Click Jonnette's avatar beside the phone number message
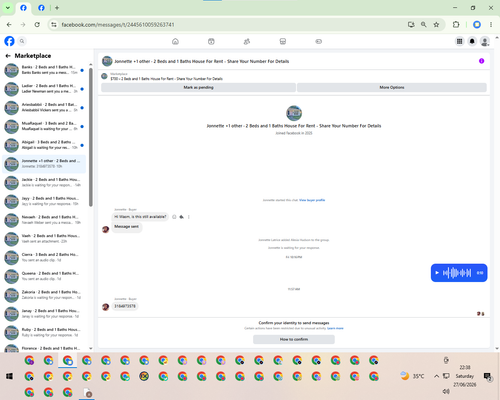This screenshot has width=500, height=400. point(106,307)
